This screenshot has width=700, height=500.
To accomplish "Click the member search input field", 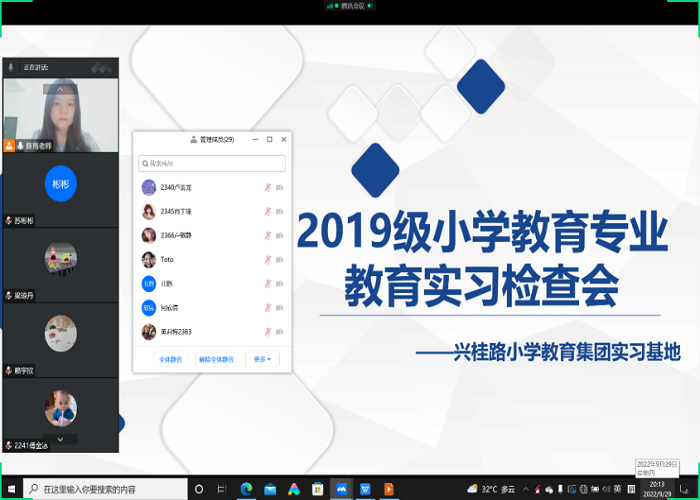I will tap(212, 163).
